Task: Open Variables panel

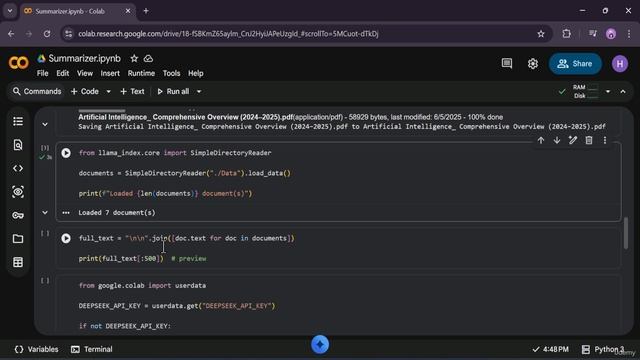Action: tap(36, 349)
